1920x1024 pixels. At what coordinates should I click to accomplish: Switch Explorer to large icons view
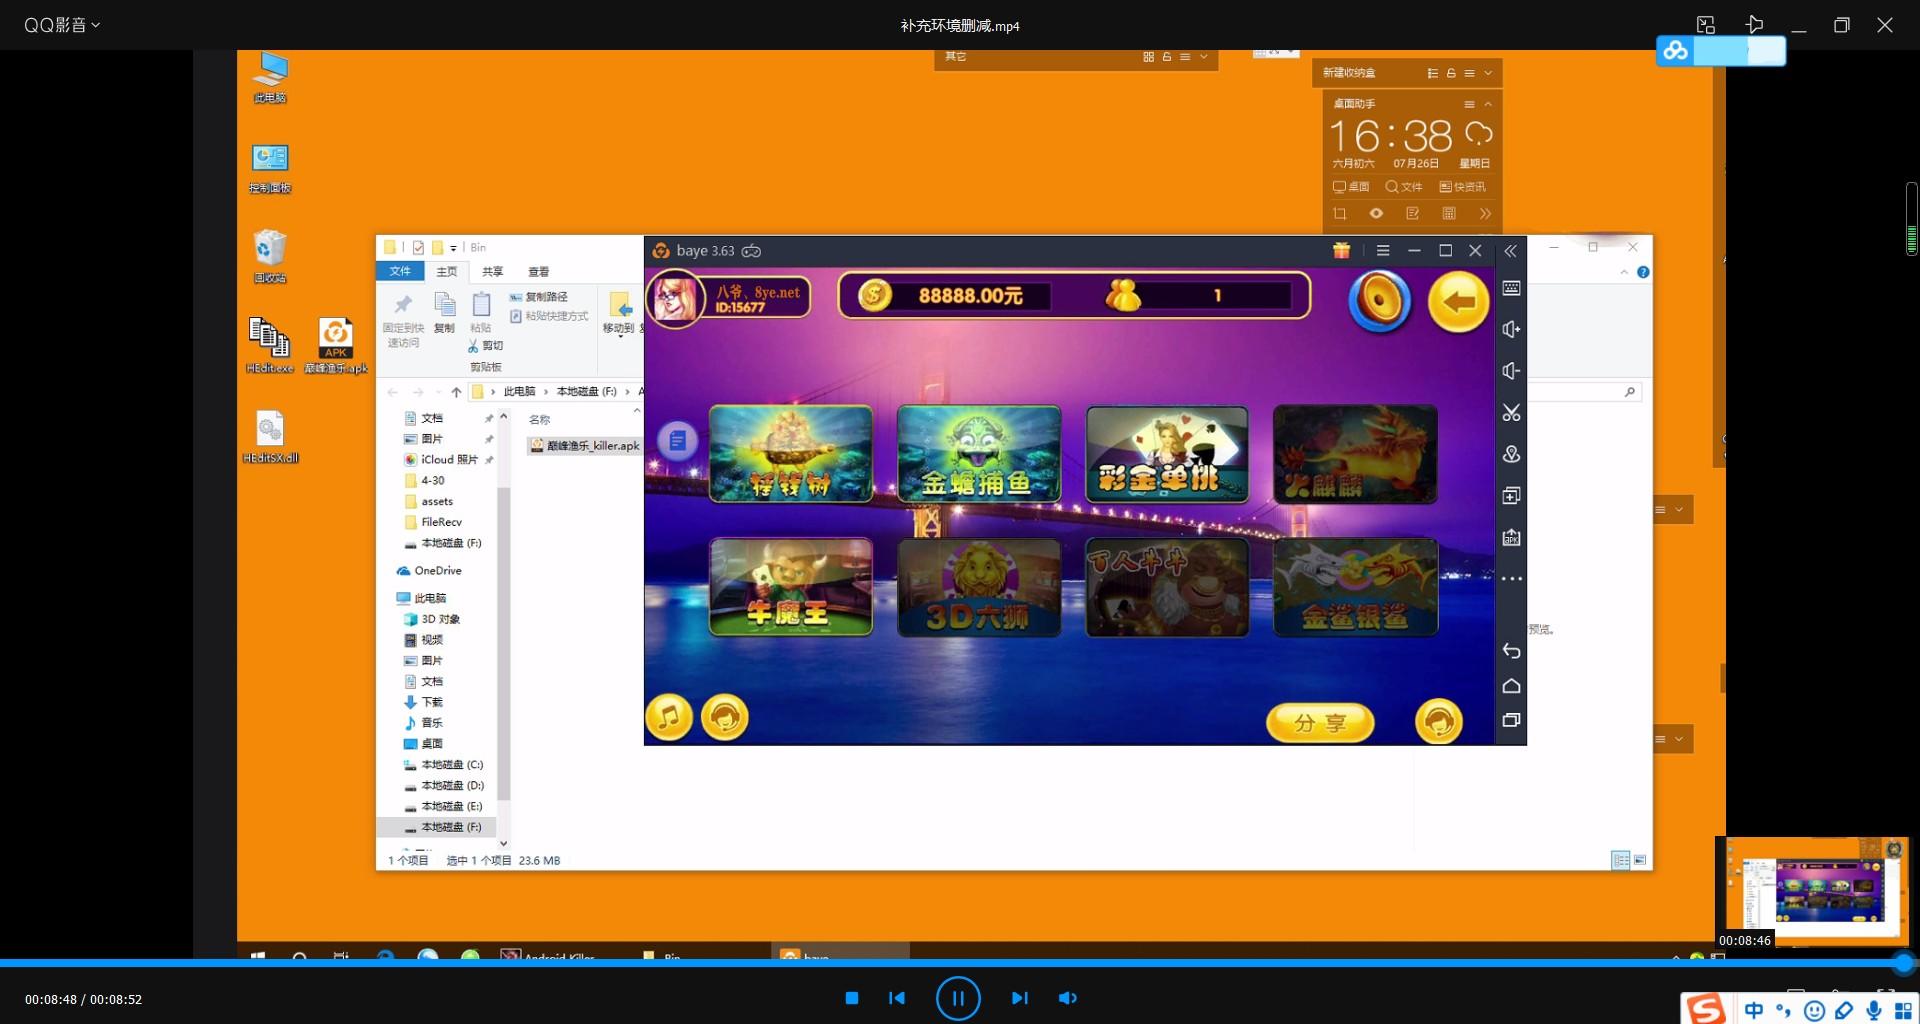[x=1640, y=860]
